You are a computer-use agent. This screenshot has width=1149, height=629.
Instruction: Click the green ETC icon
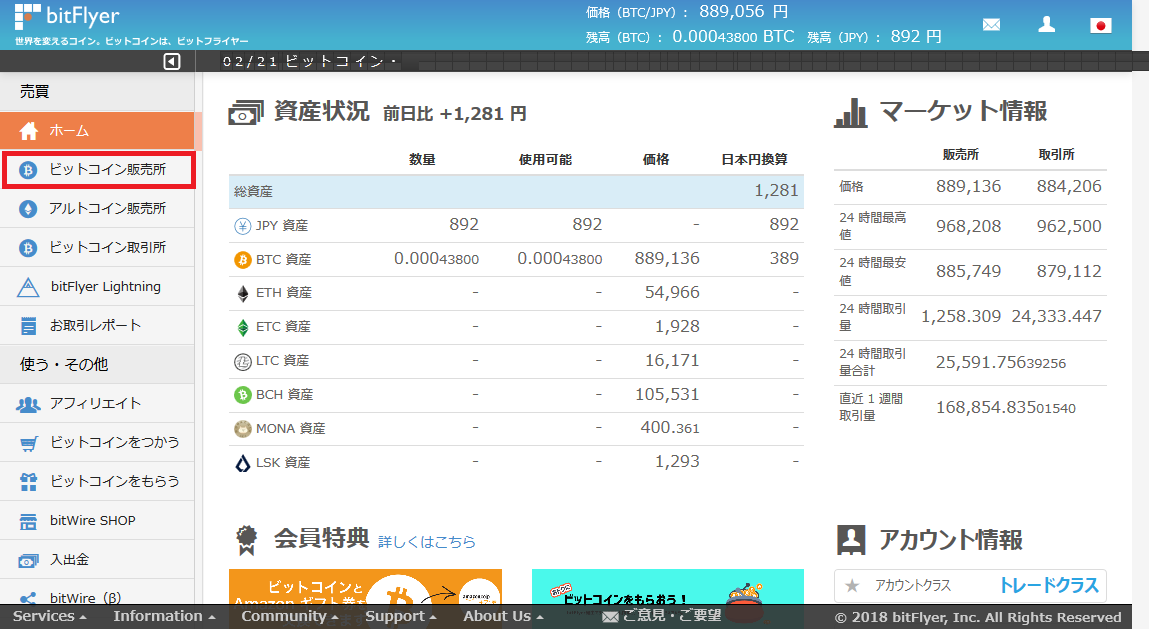tap(243, 327)
